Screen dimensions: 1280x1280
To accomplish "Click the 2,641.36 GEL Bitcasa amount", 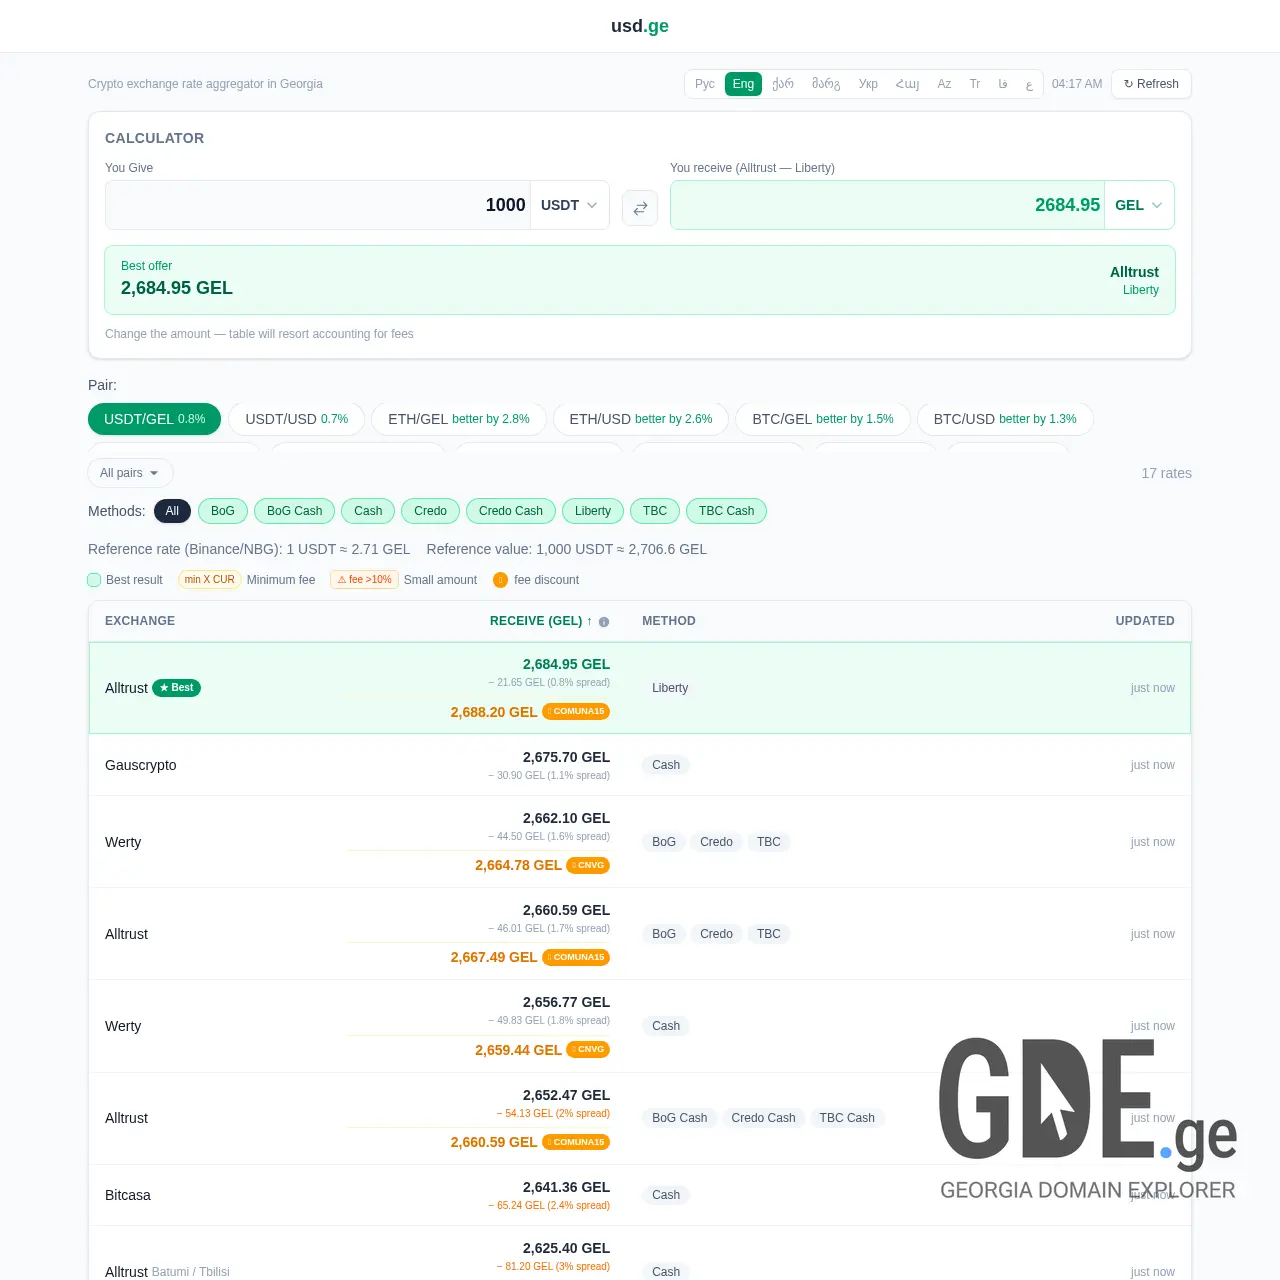I will pos(566,1187).
